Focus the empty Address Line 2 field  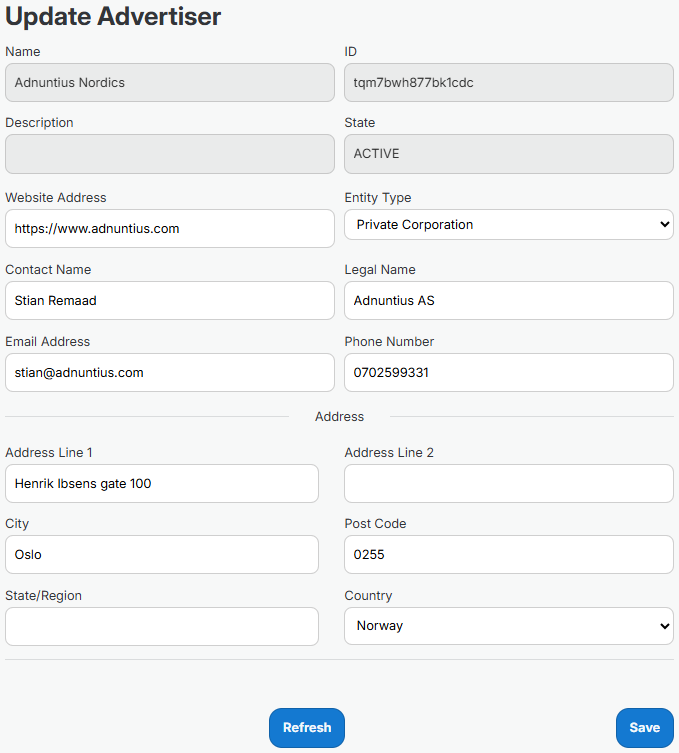pos(508,484)
